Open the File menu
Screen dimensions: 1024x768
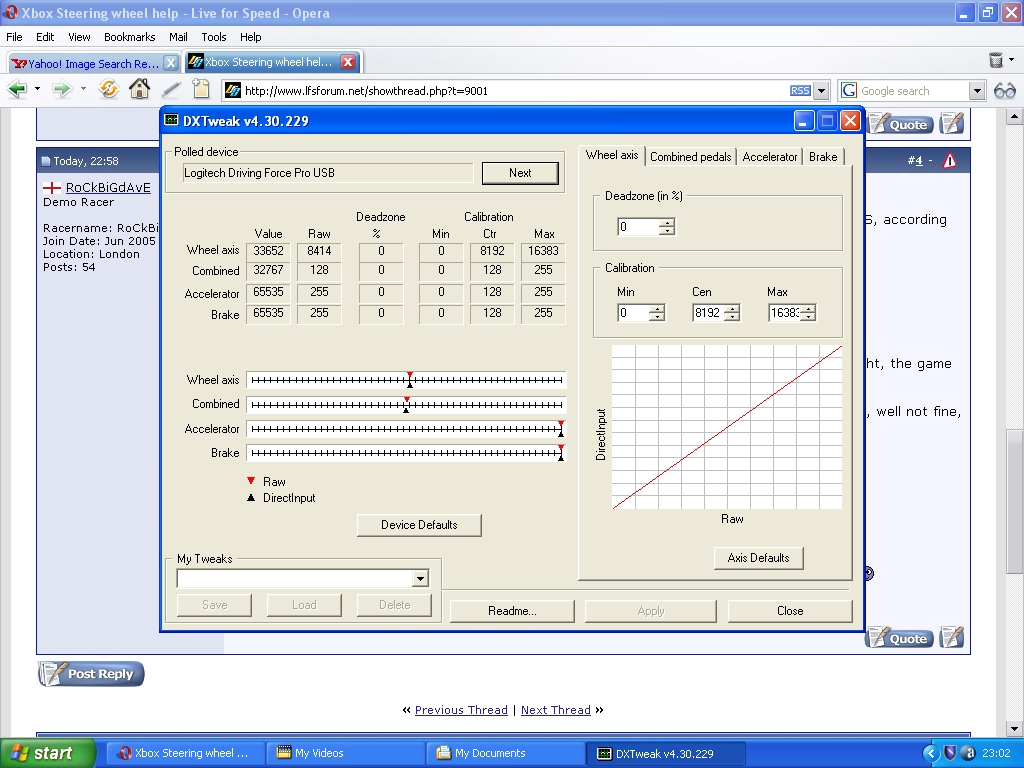point(14,37)
